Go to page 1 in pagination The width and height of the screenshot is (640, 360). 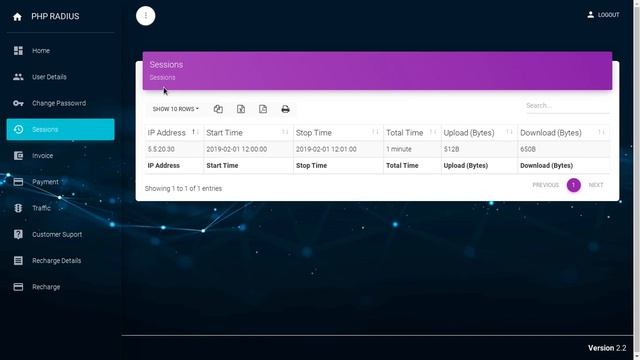[x=573, y=185]
